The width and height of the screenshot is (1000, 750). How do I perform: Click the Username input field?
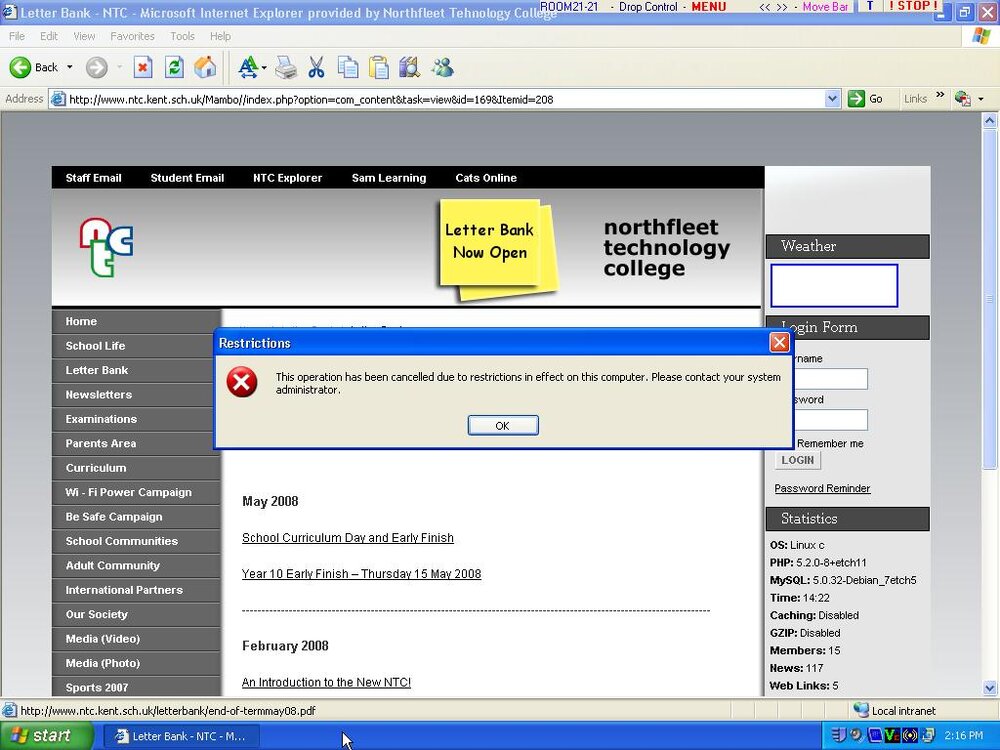tap(831, 379)
